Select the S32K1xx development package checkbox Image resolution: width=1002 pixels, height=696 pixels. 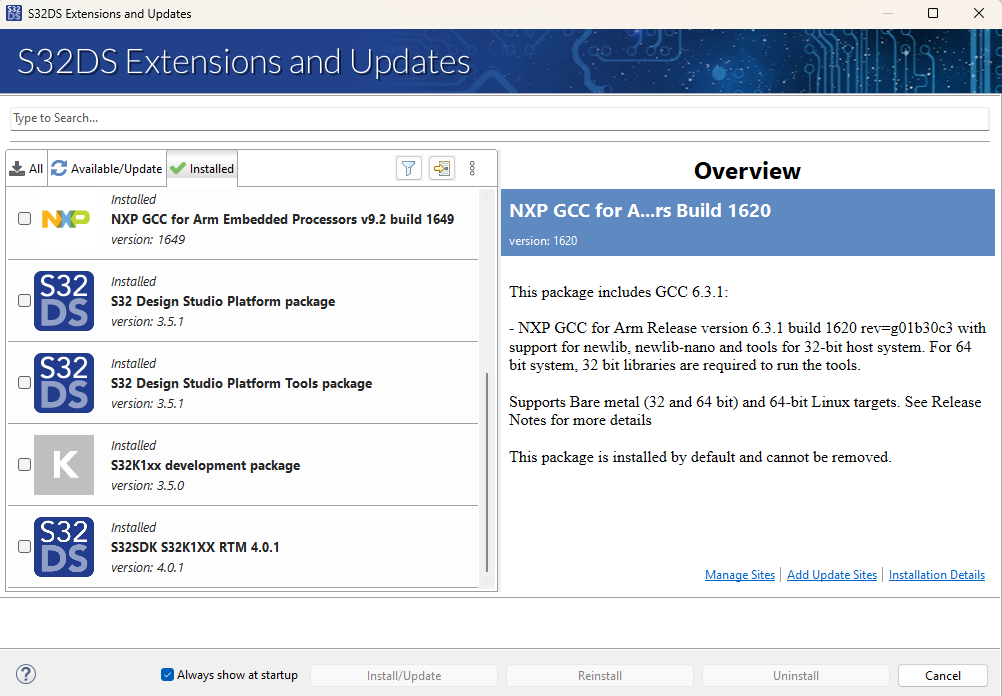pyautogui.click(x=24, y=464)
